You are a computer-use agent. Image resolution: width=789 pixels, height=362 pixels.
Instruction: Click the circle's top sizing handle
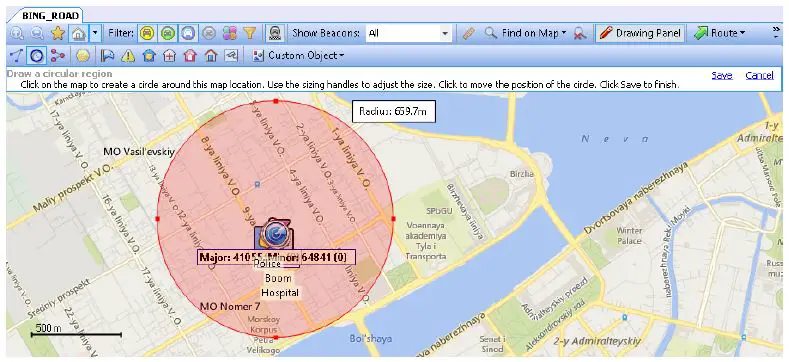(275, 101)
